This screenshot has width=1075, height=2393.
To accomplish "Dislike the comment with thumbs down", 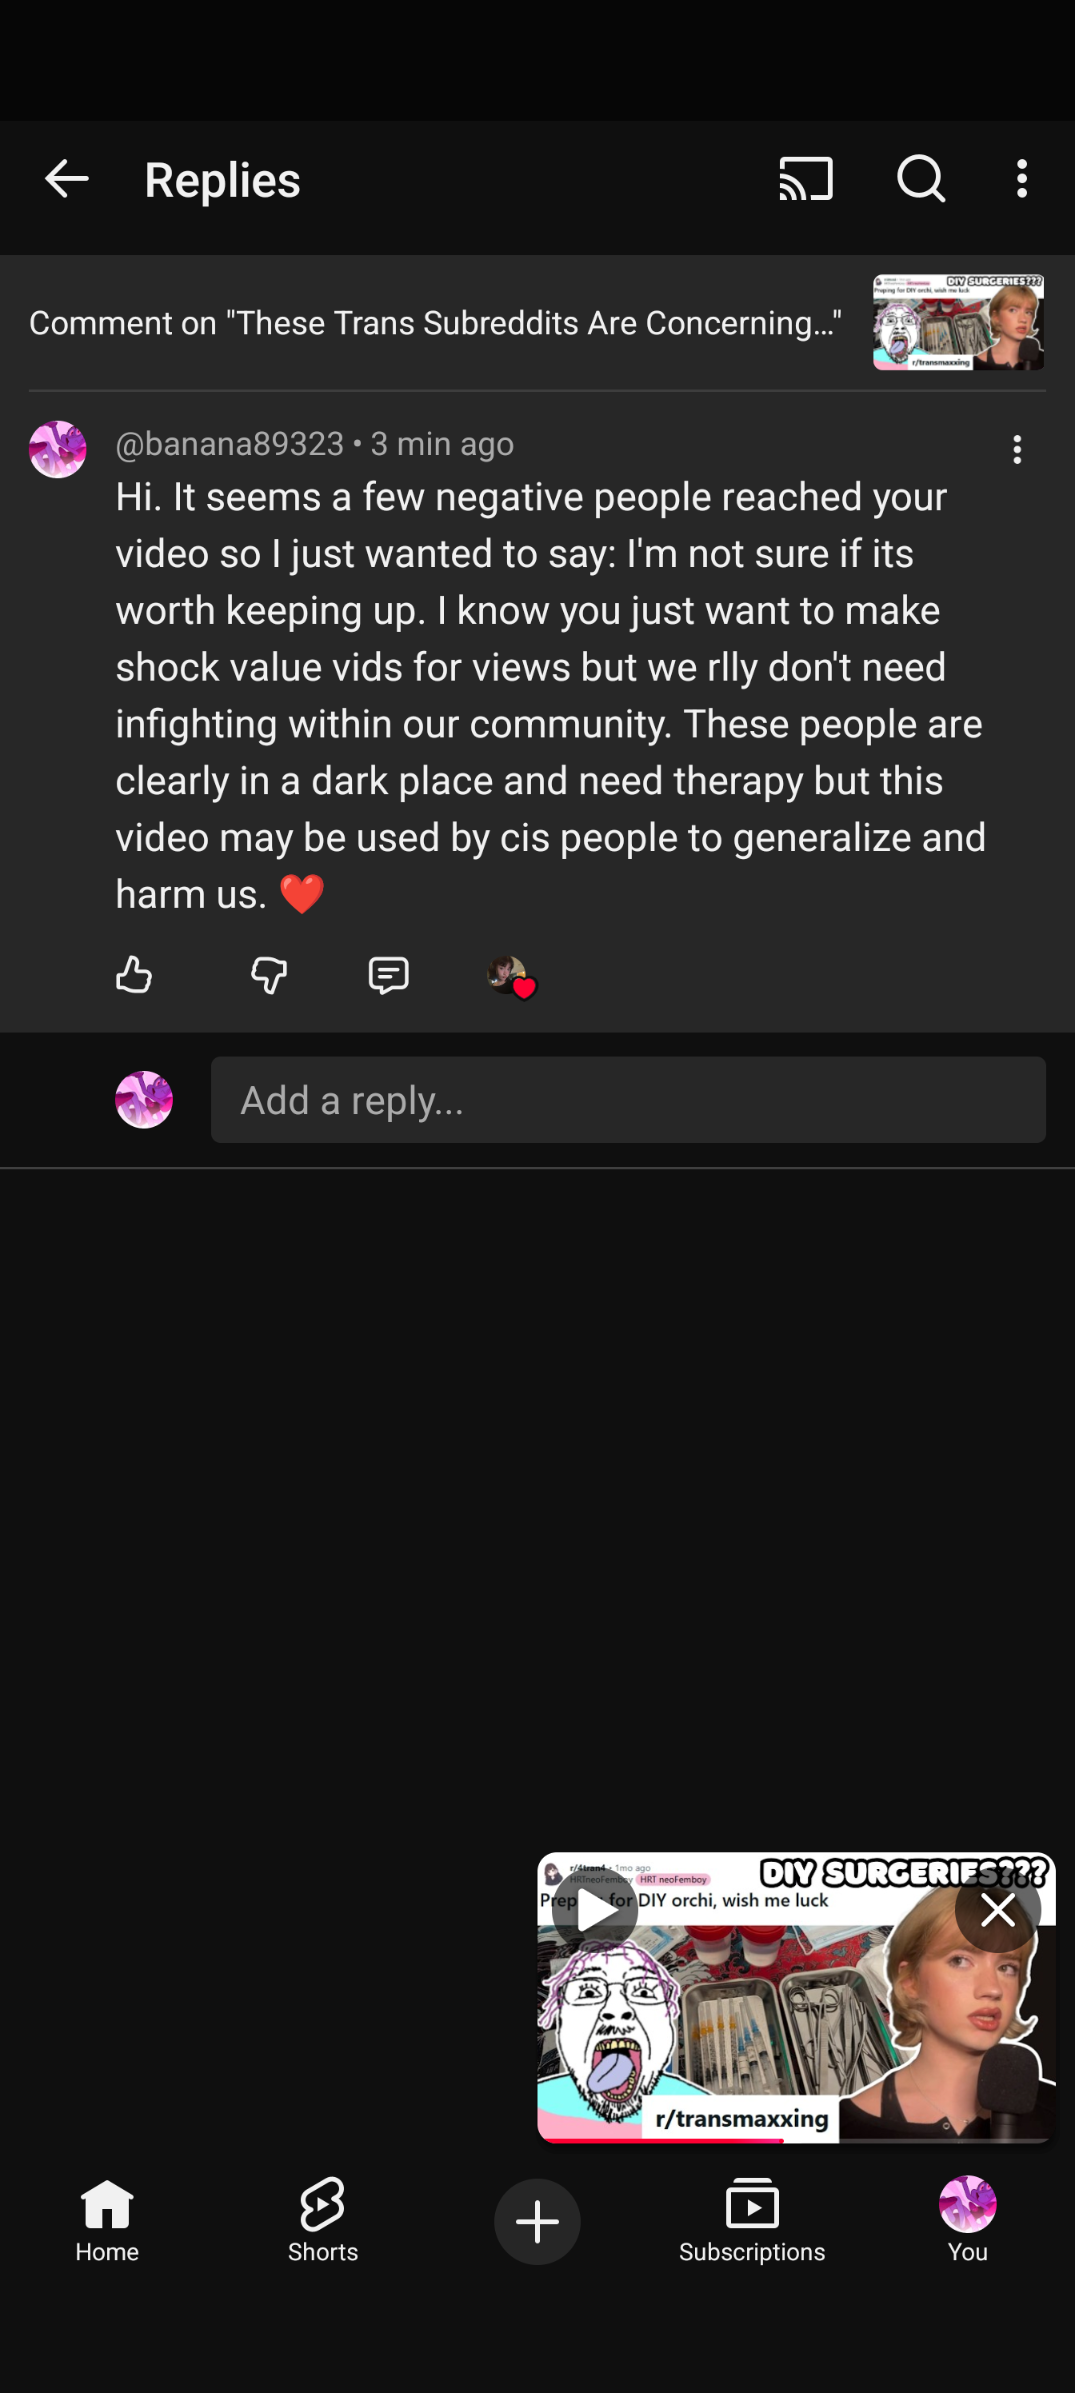I will click(268, 974).
